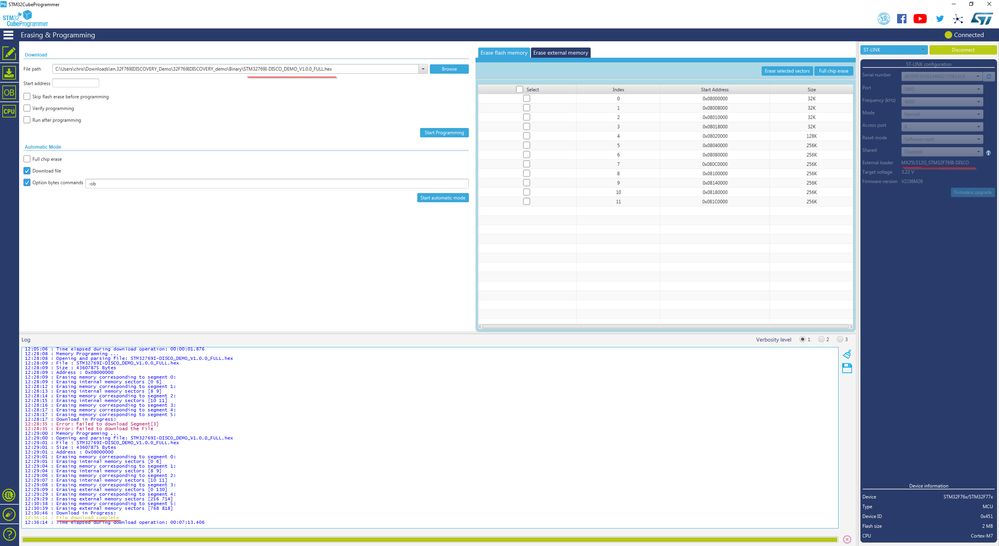
Task: Click the Disconnect button
Action: tap(963, 50)
